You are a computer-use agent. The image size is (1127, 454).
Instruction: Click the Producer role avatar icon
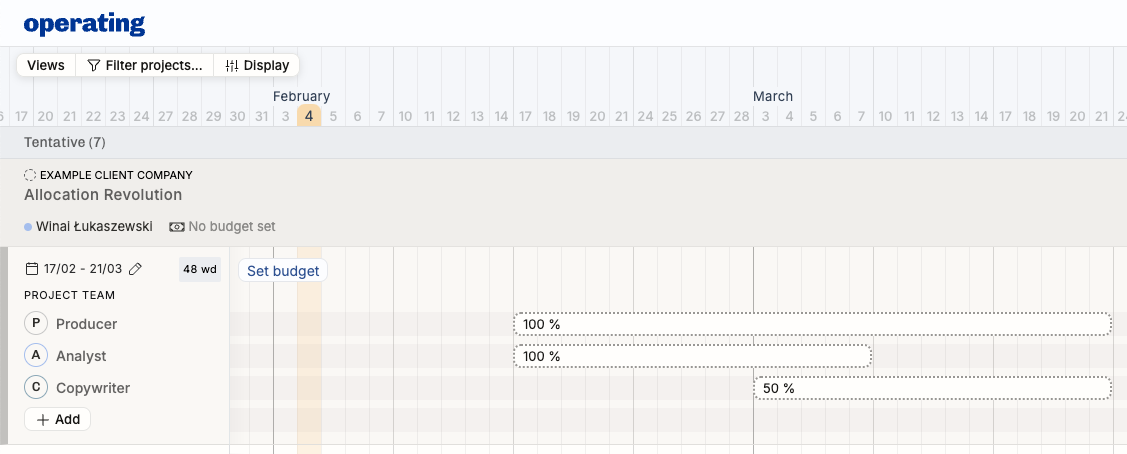pyautogui.click(x=36, y=324)
